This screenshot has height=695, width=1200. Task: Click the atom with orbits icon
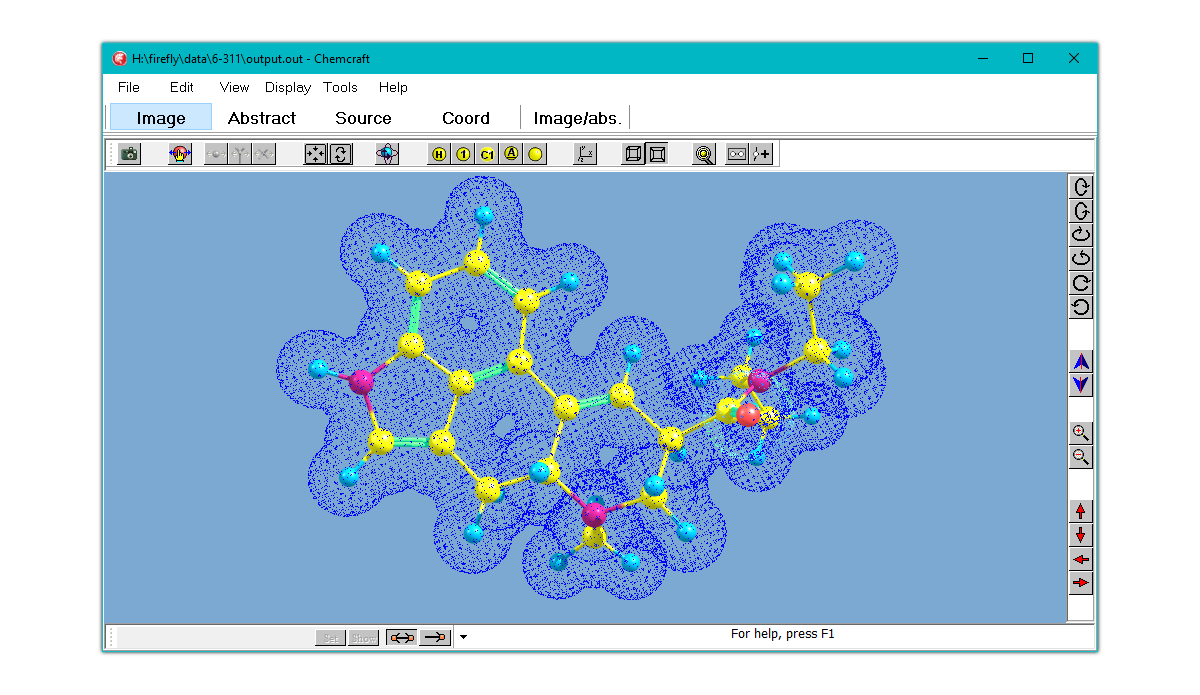pos(387,154)
